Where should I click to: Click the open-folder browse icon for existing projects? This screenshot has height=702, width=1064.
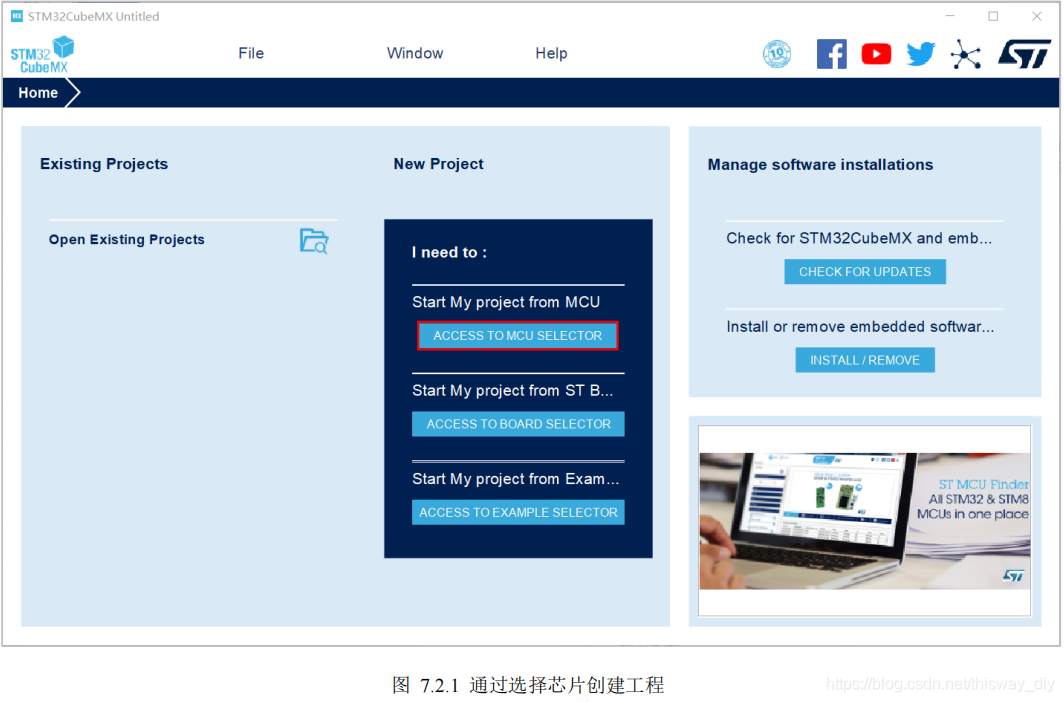click(x=314, y=241)
